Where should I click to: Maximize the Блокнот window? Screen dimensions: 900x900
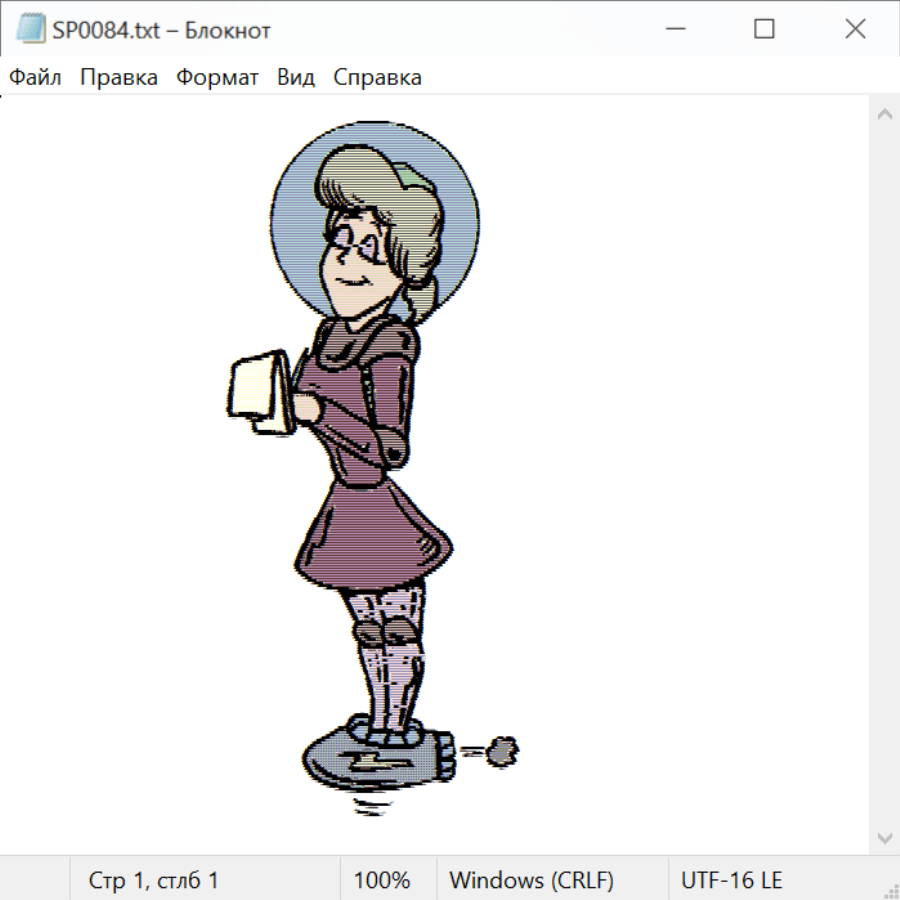pos(764,30)
